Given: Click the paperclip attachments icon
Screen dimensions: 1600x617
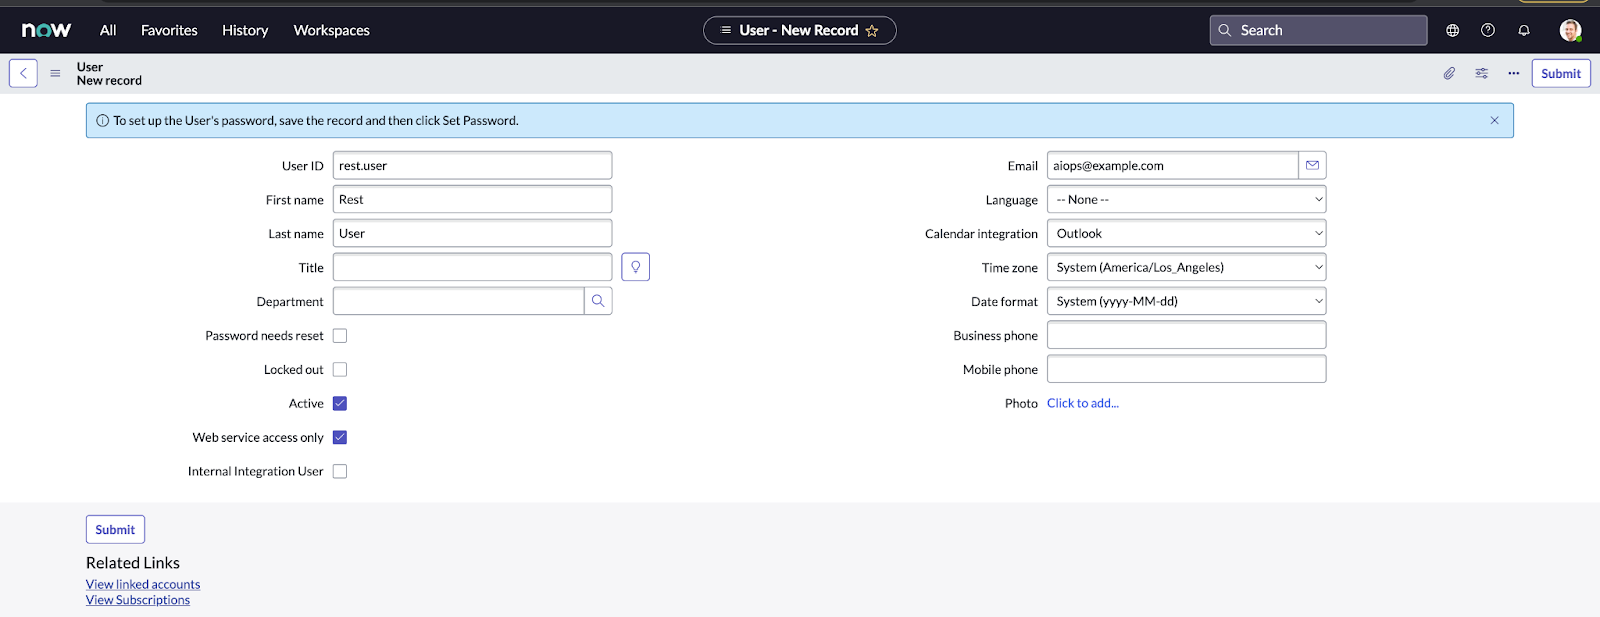Looking at the screenshot, I should 1449,73.
